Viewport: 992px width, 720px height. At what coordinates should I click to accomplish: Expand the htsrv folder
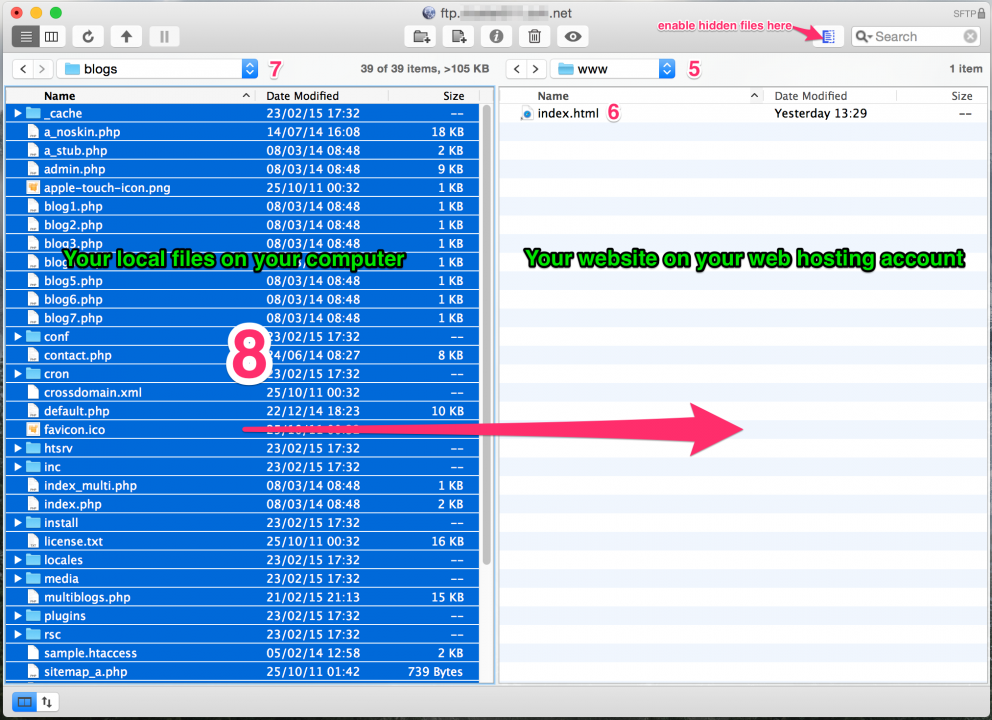point(18,448)
